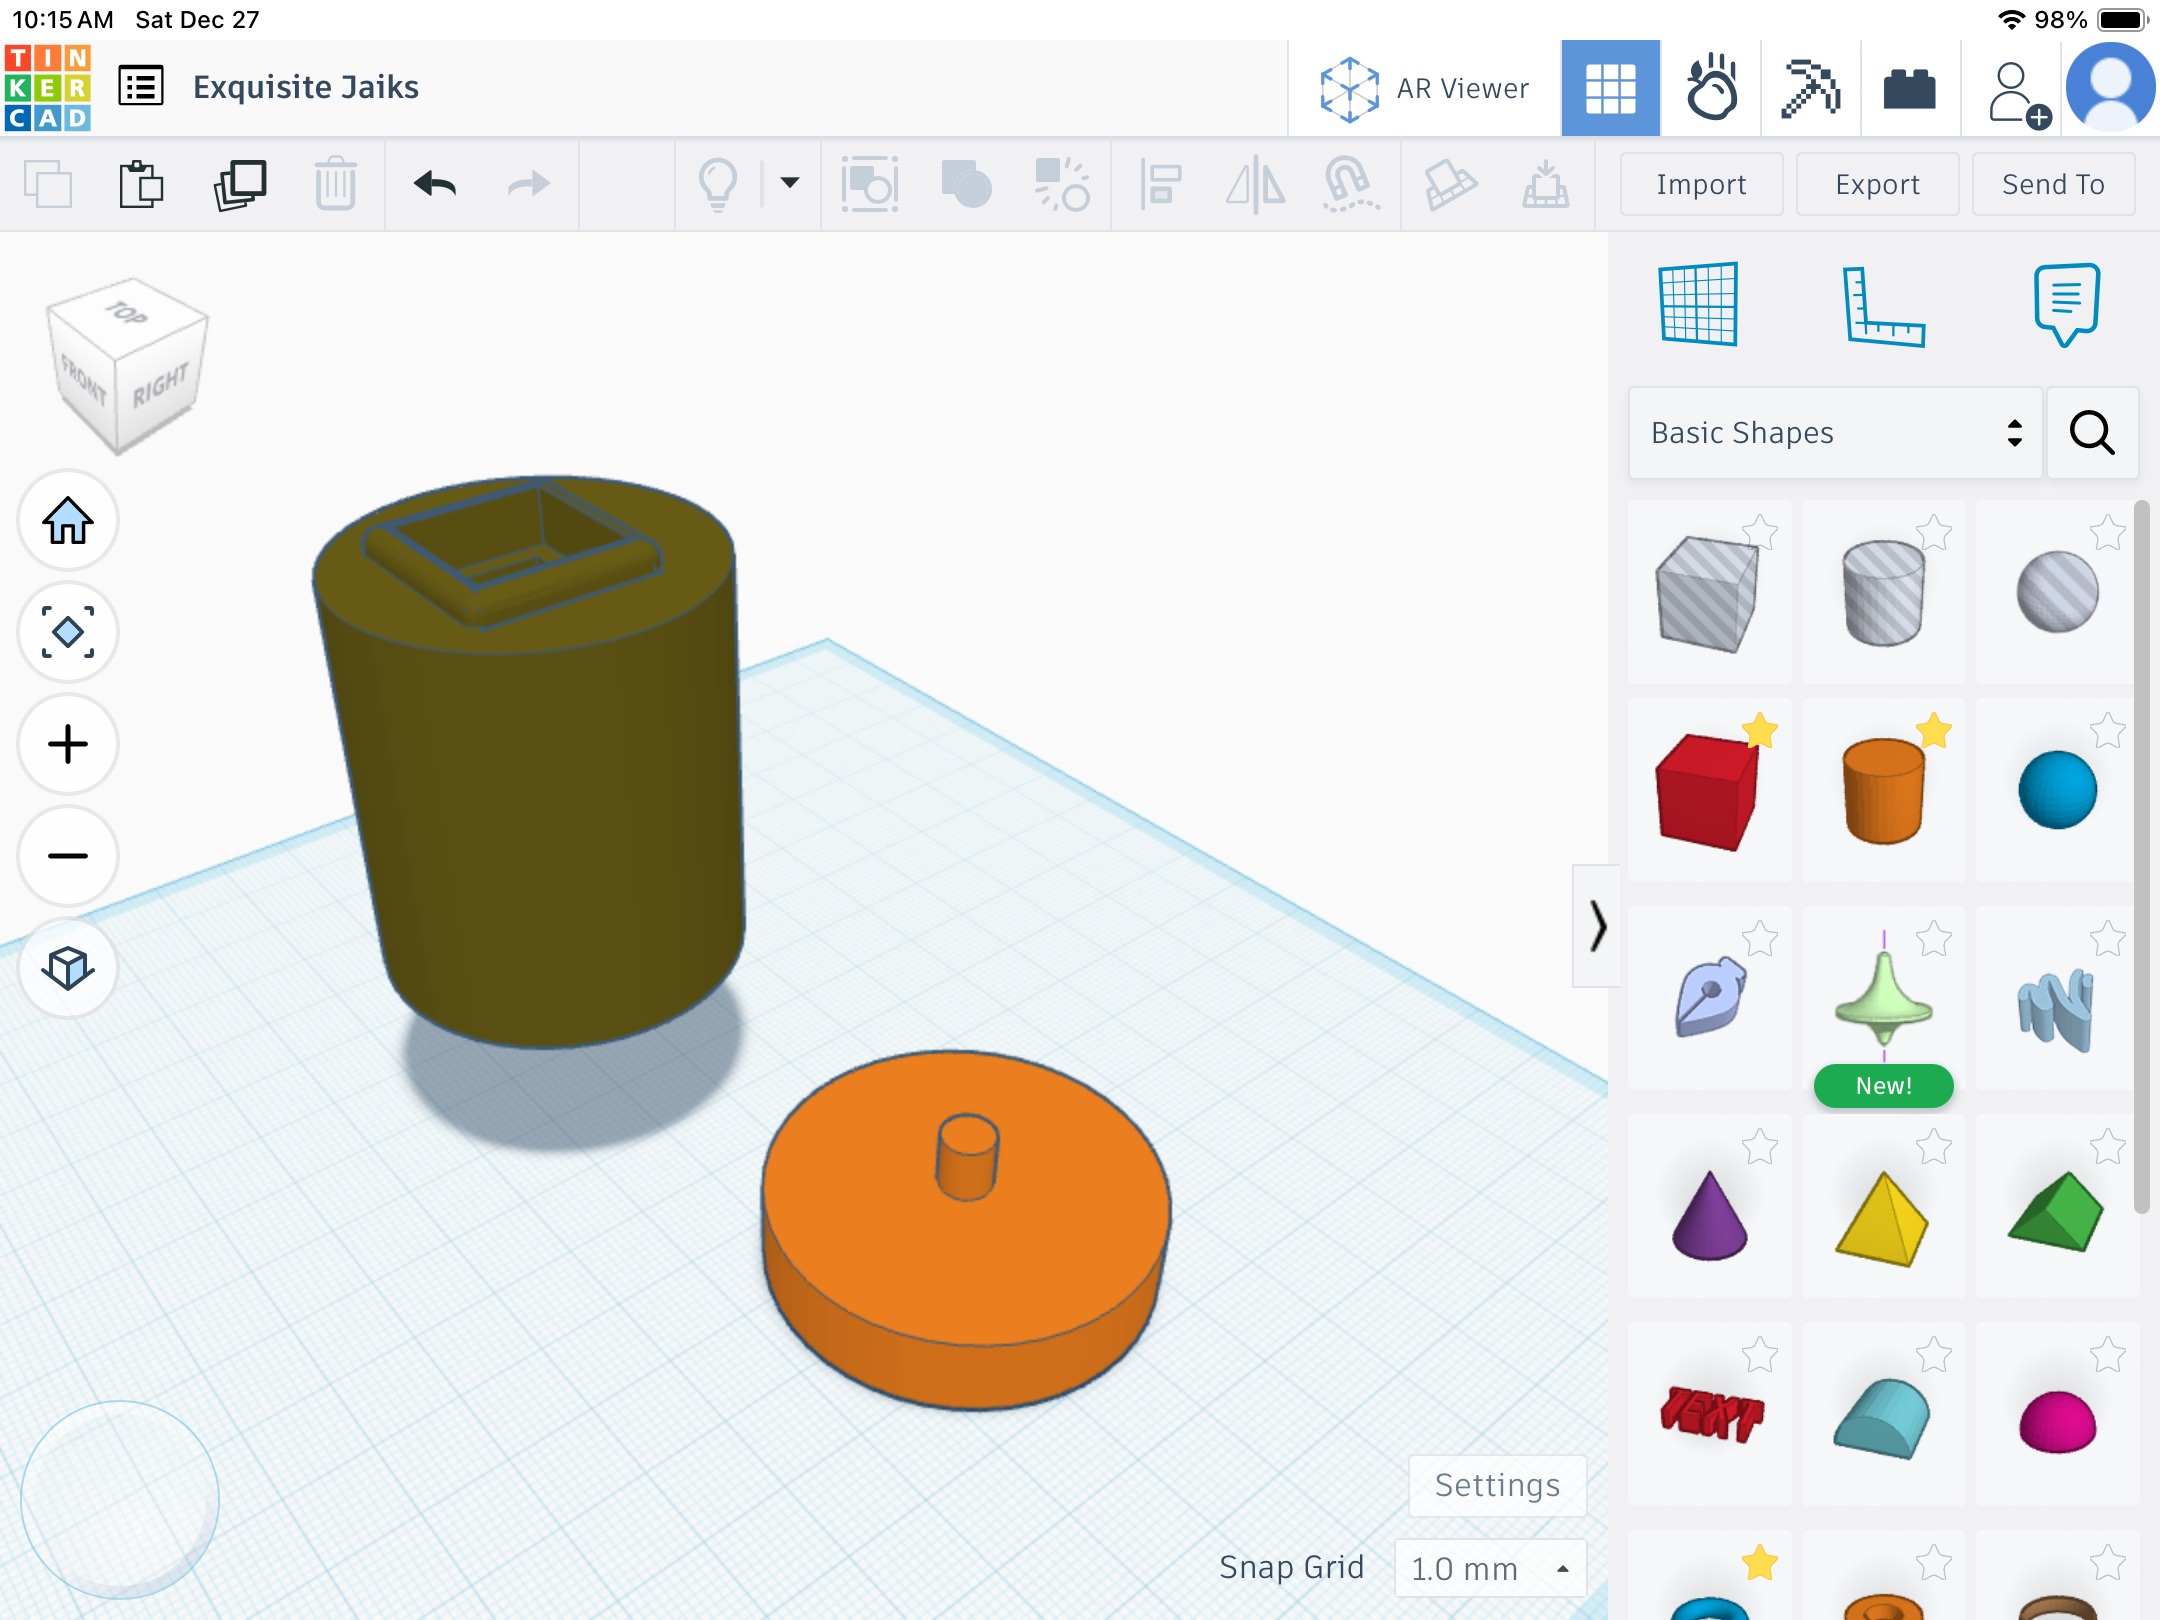Image resolution: width=2160 pixels, height=1620 pixels.
Task: Zoom out with the minus button
Action: [68, 856]
